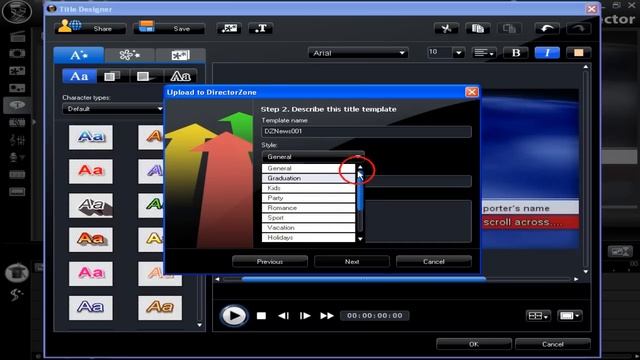Click the undo arrow icon

click(547, 29)
